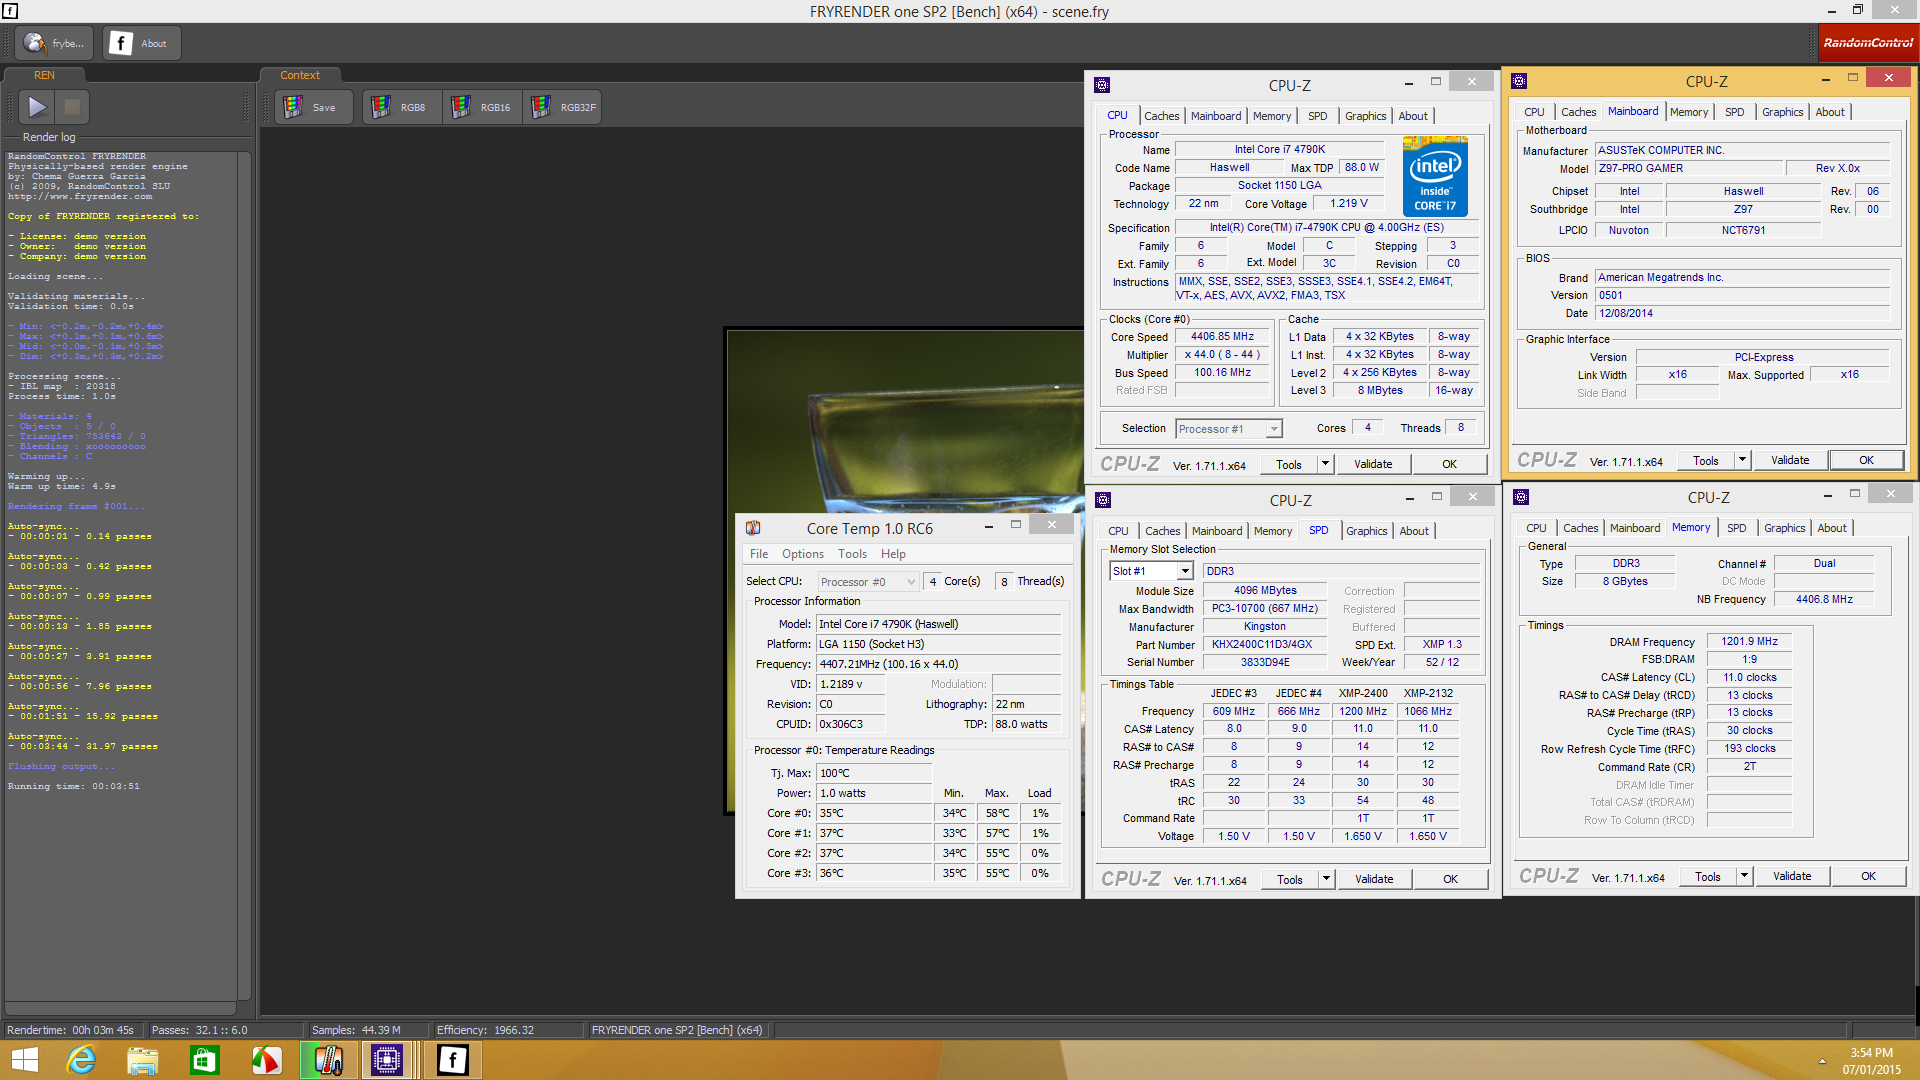The image size is (1920, 1080).
Task: Open Options menu in Core Temp
Action: click(x=803, y=554)
